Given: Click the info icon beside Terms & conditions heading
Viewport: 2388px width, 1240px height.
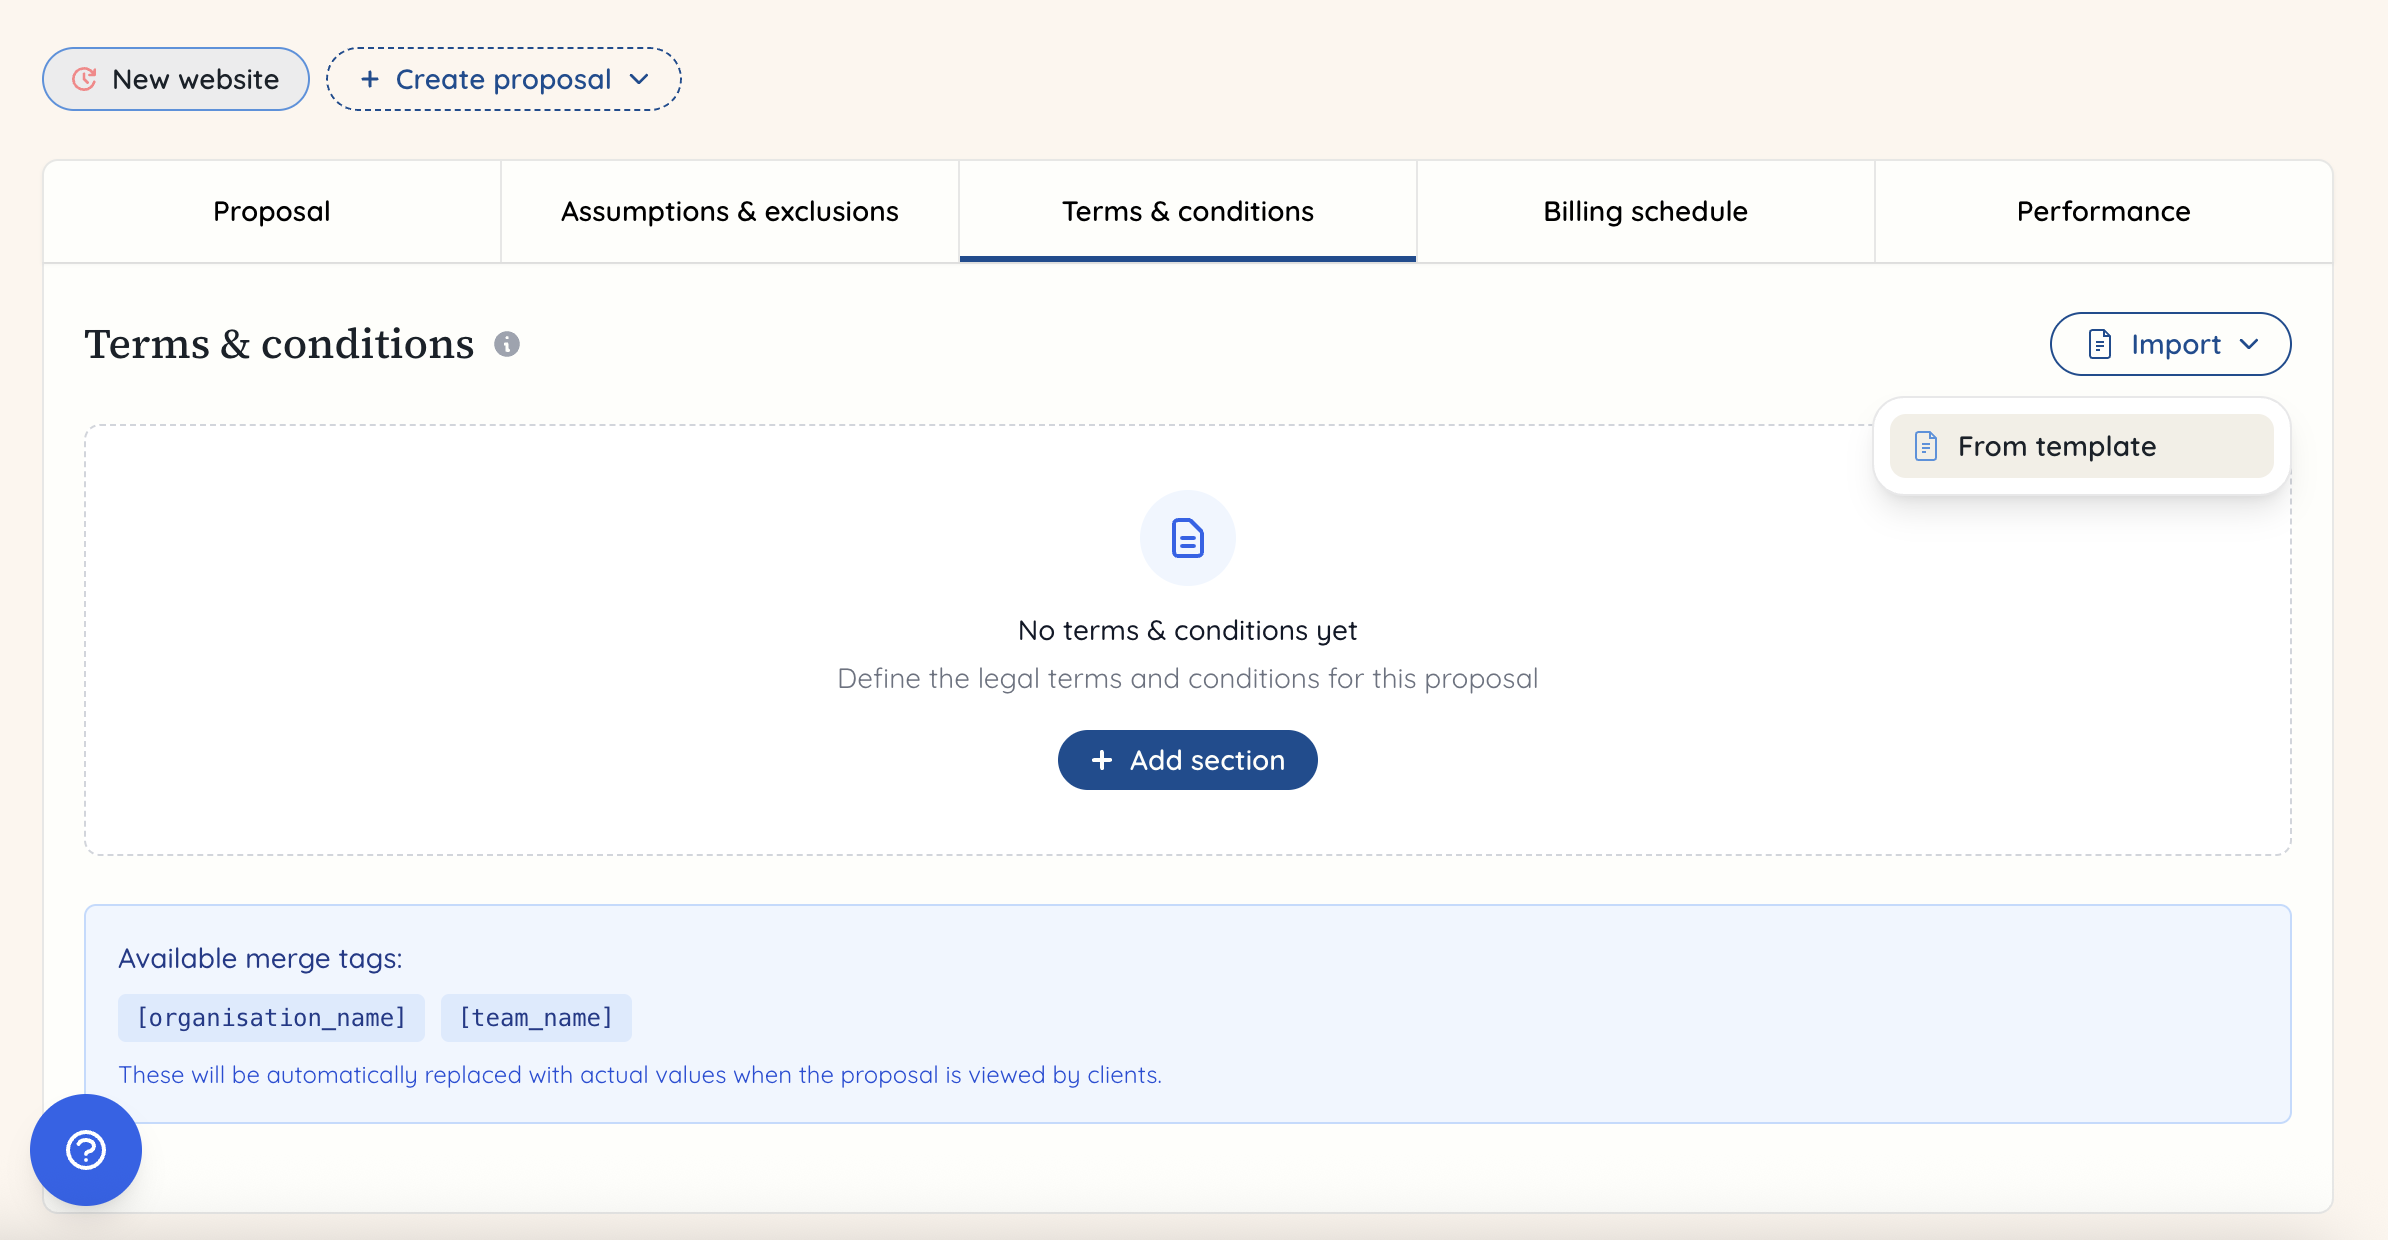Looking at the screenshot, I should pos(507,345).
